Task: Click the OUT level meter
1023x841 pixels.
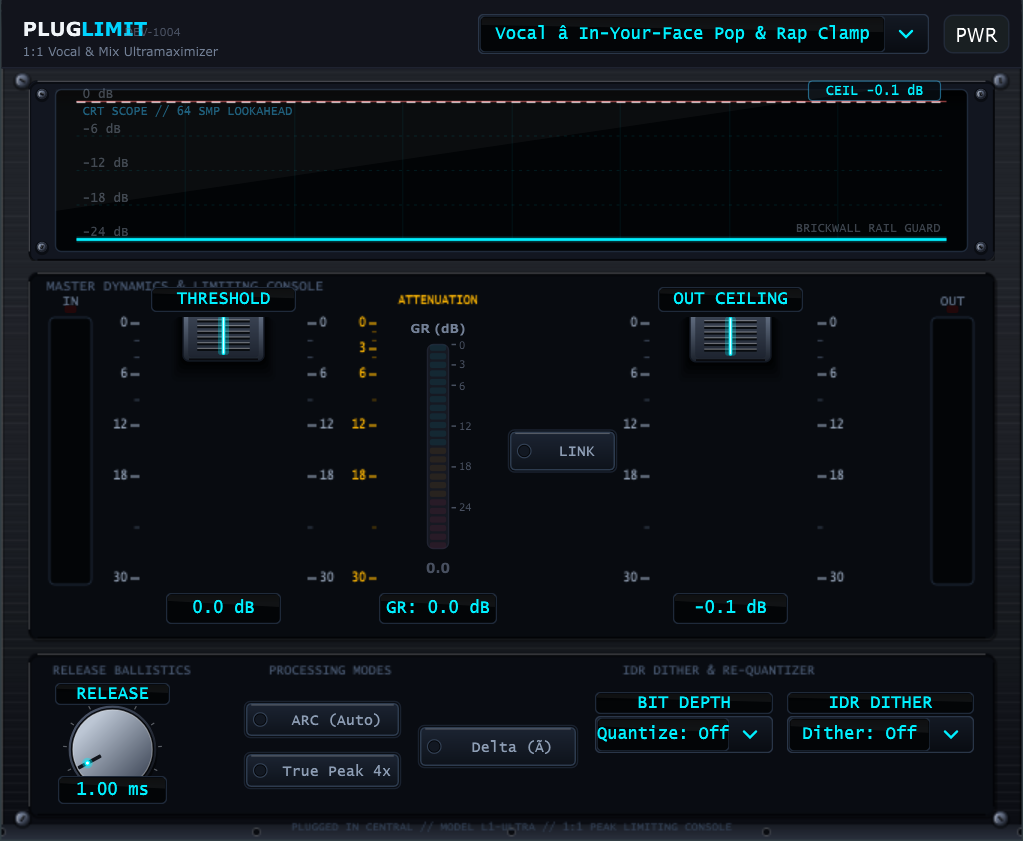Action: [x=952, y=450]
